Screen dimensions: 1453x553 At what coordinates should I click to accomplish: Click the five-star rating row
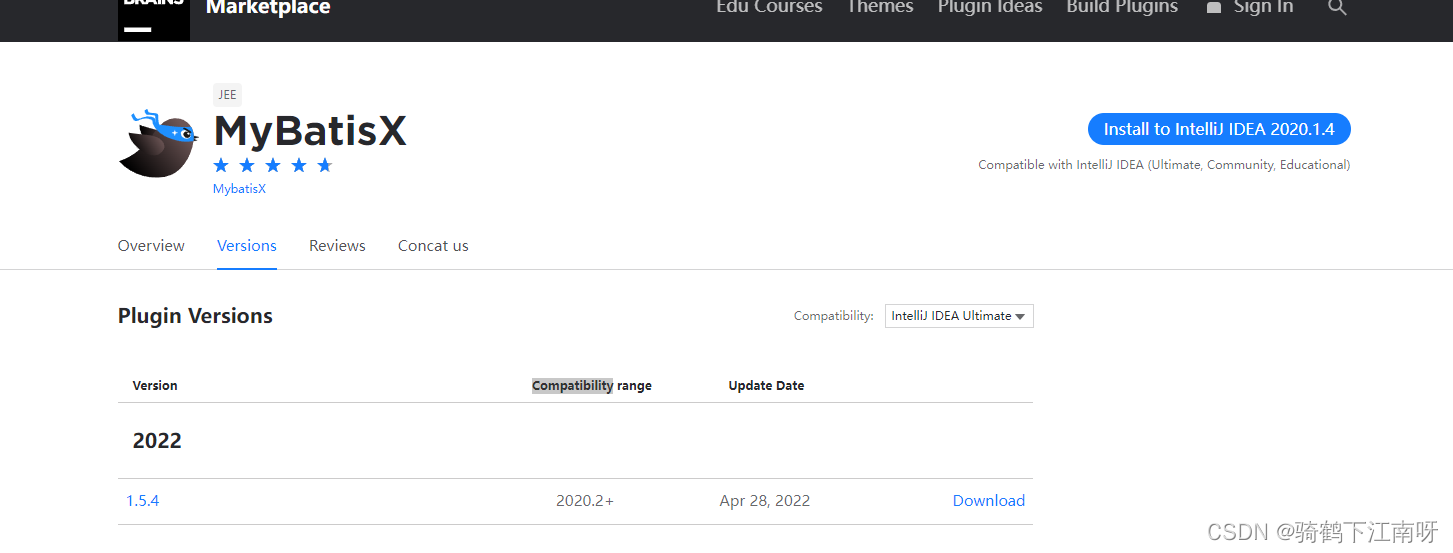pos(272,165)
